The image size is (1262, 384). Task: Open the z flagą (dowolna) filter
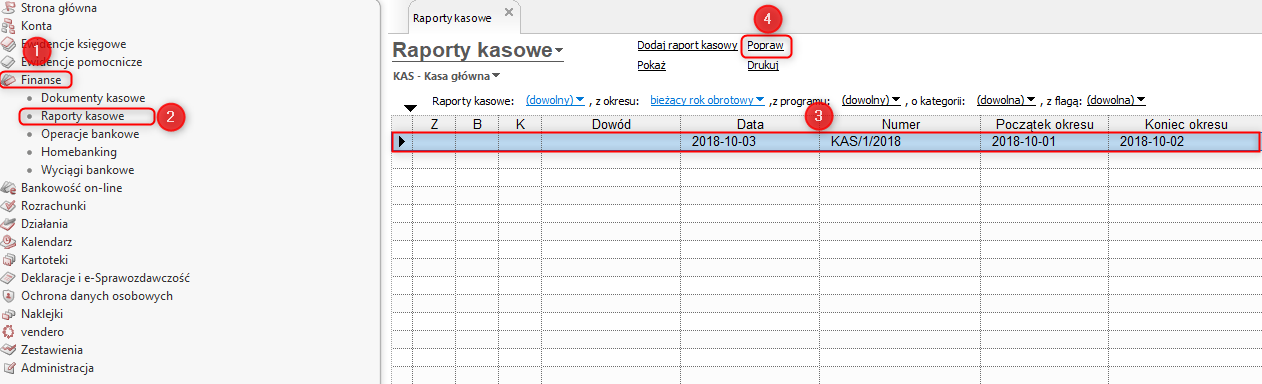tap(1116, 100)
